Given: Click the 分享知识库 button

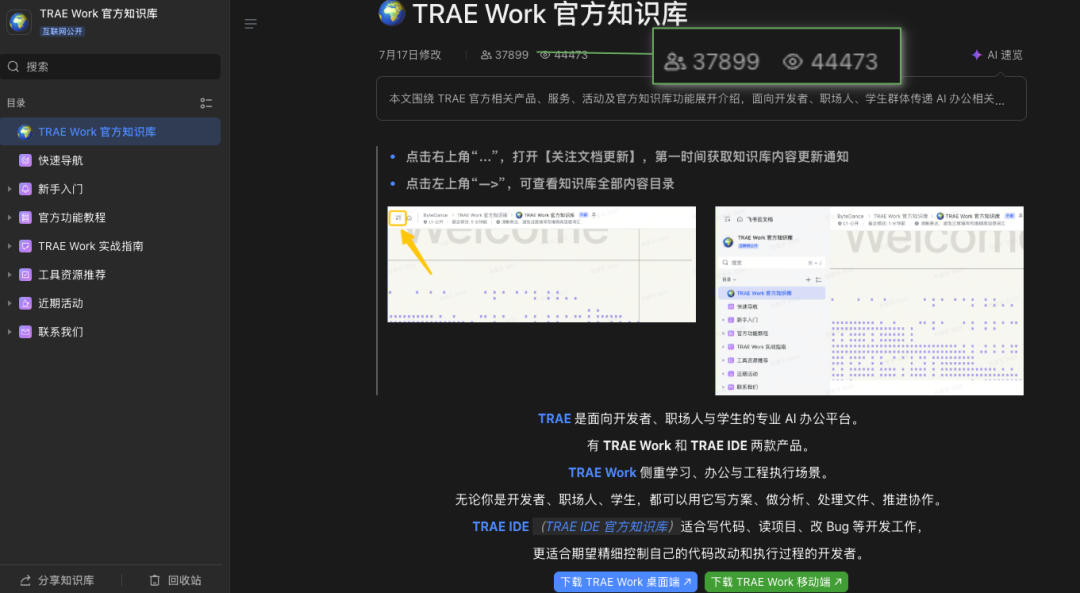Looking at the screenshot, I should (x=58, y=581).
